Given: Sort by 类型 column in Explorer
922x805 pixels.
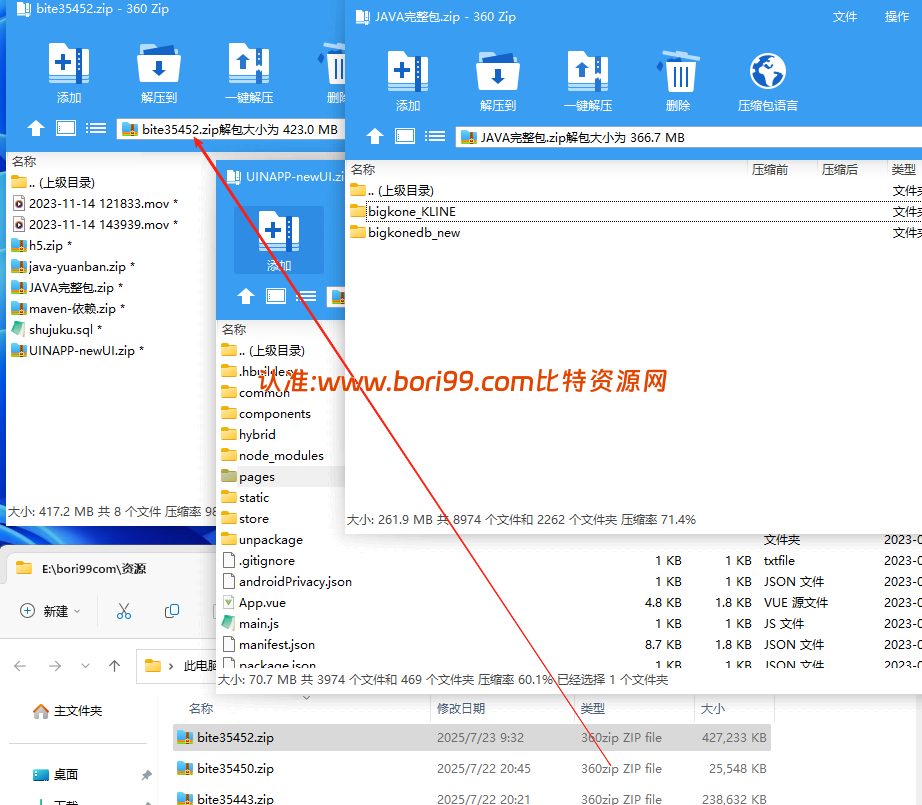Looking at the screenshot, I should tap(592, 709).
